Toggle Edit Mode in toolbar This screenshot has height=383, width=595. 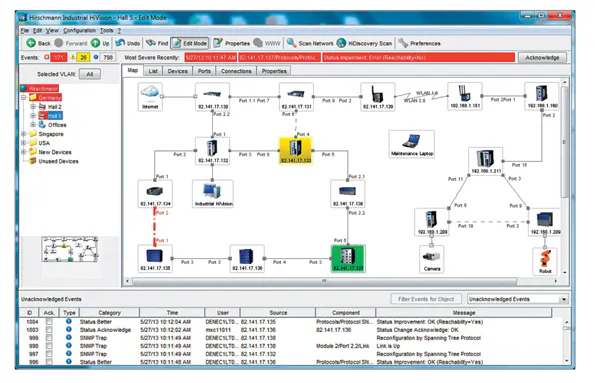coord(190,43)
